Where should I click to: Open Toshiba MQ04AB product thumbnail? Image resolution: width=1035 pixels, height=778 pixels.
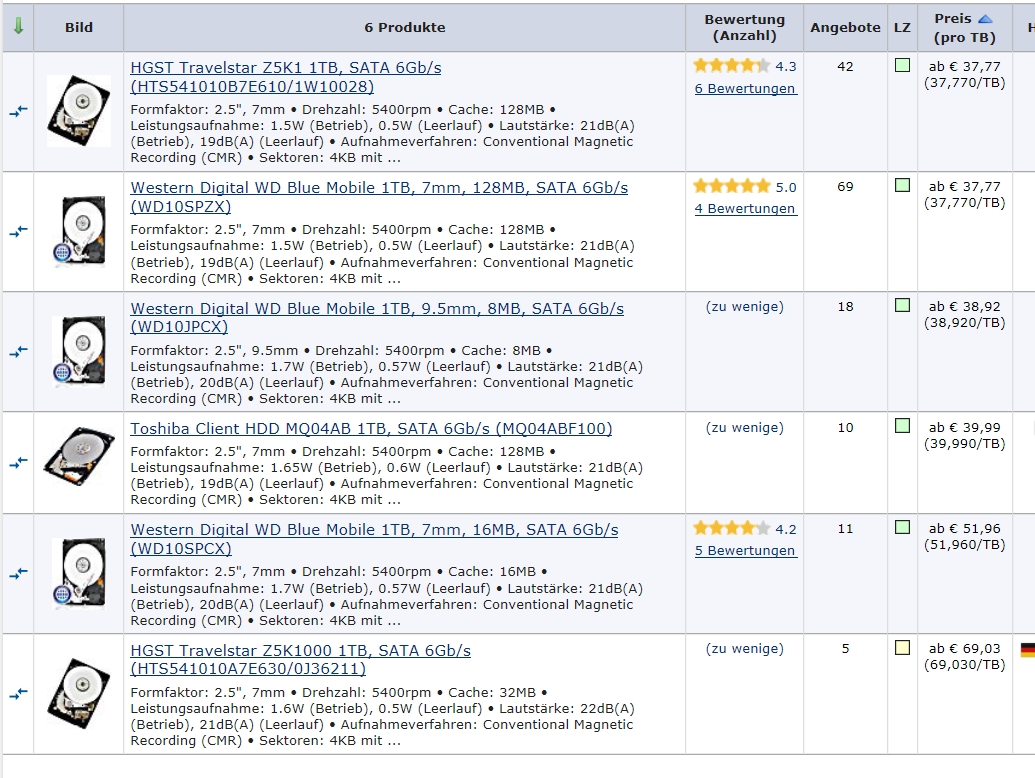(x=79, y=457)
